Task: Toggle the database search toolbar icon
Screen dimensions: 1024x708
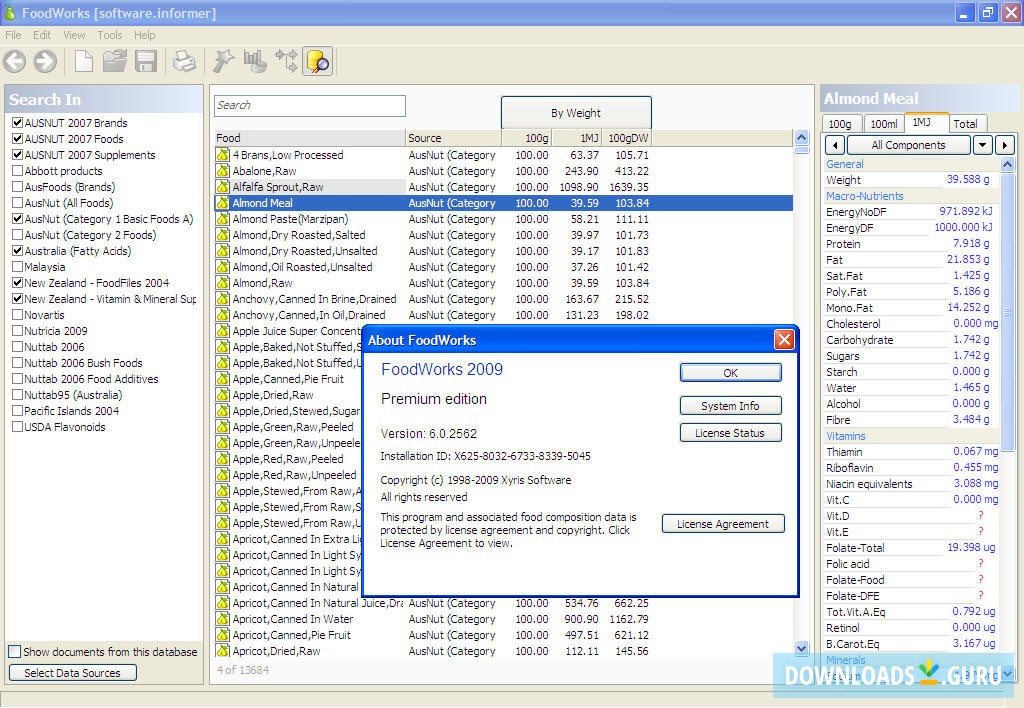Action: click(317, 62)
